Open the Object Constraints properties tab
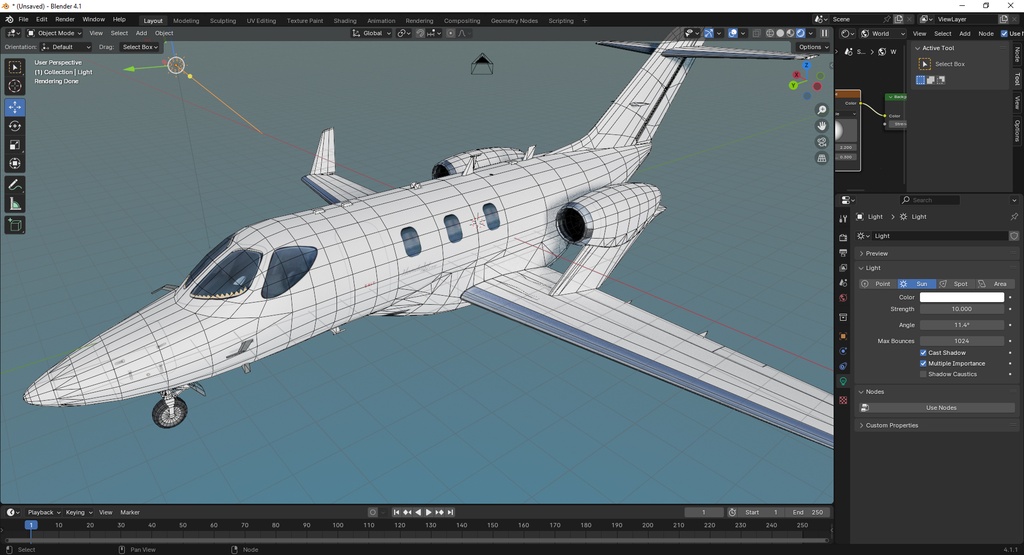The image size is (1024, 555). 843,366
